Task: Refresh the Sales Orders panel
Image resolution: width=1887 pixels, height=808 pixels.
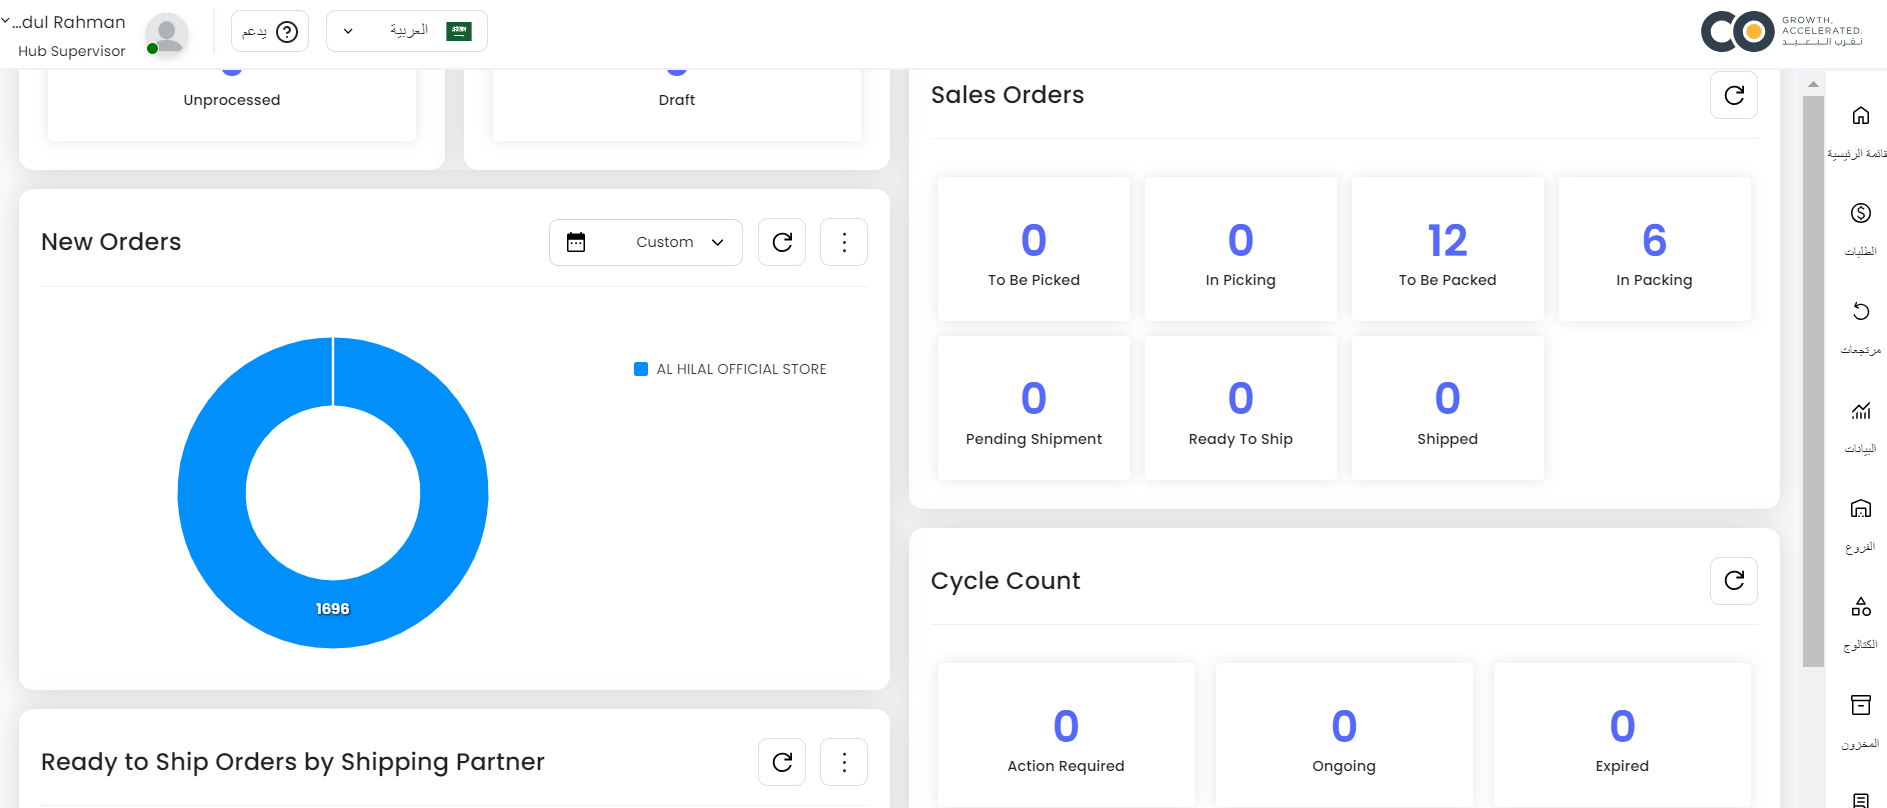Action: pos(1733,95)
